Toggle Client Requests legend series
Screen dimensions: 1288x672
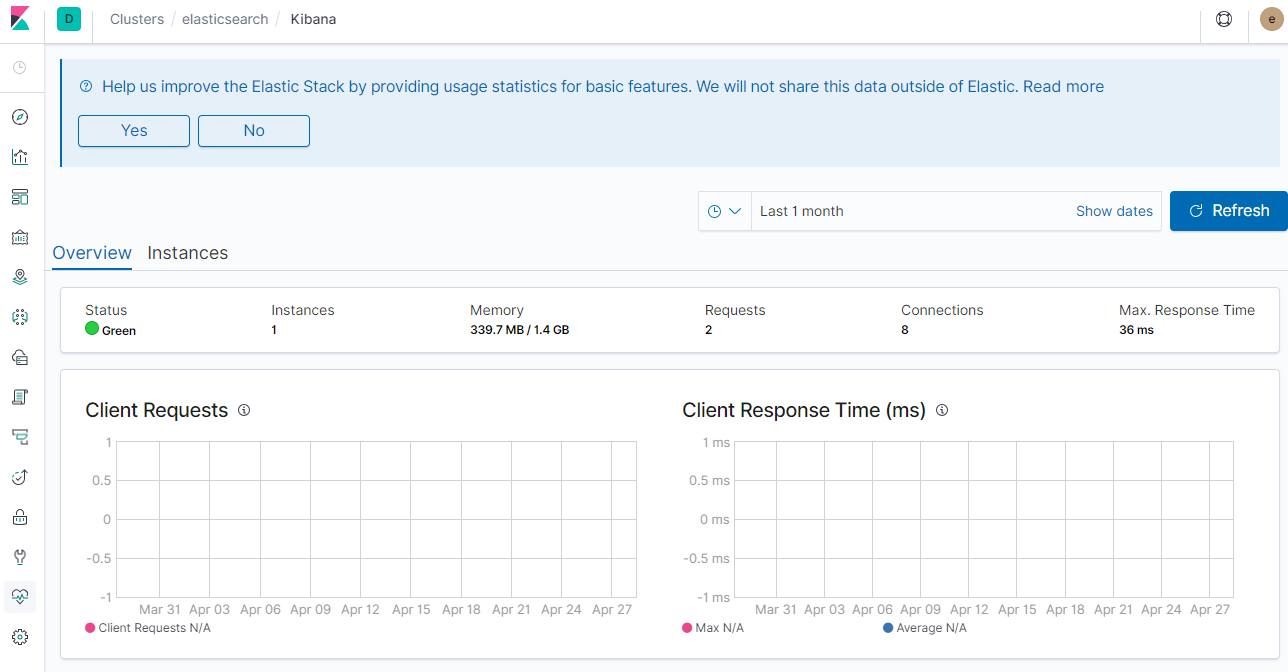[148, 628]
